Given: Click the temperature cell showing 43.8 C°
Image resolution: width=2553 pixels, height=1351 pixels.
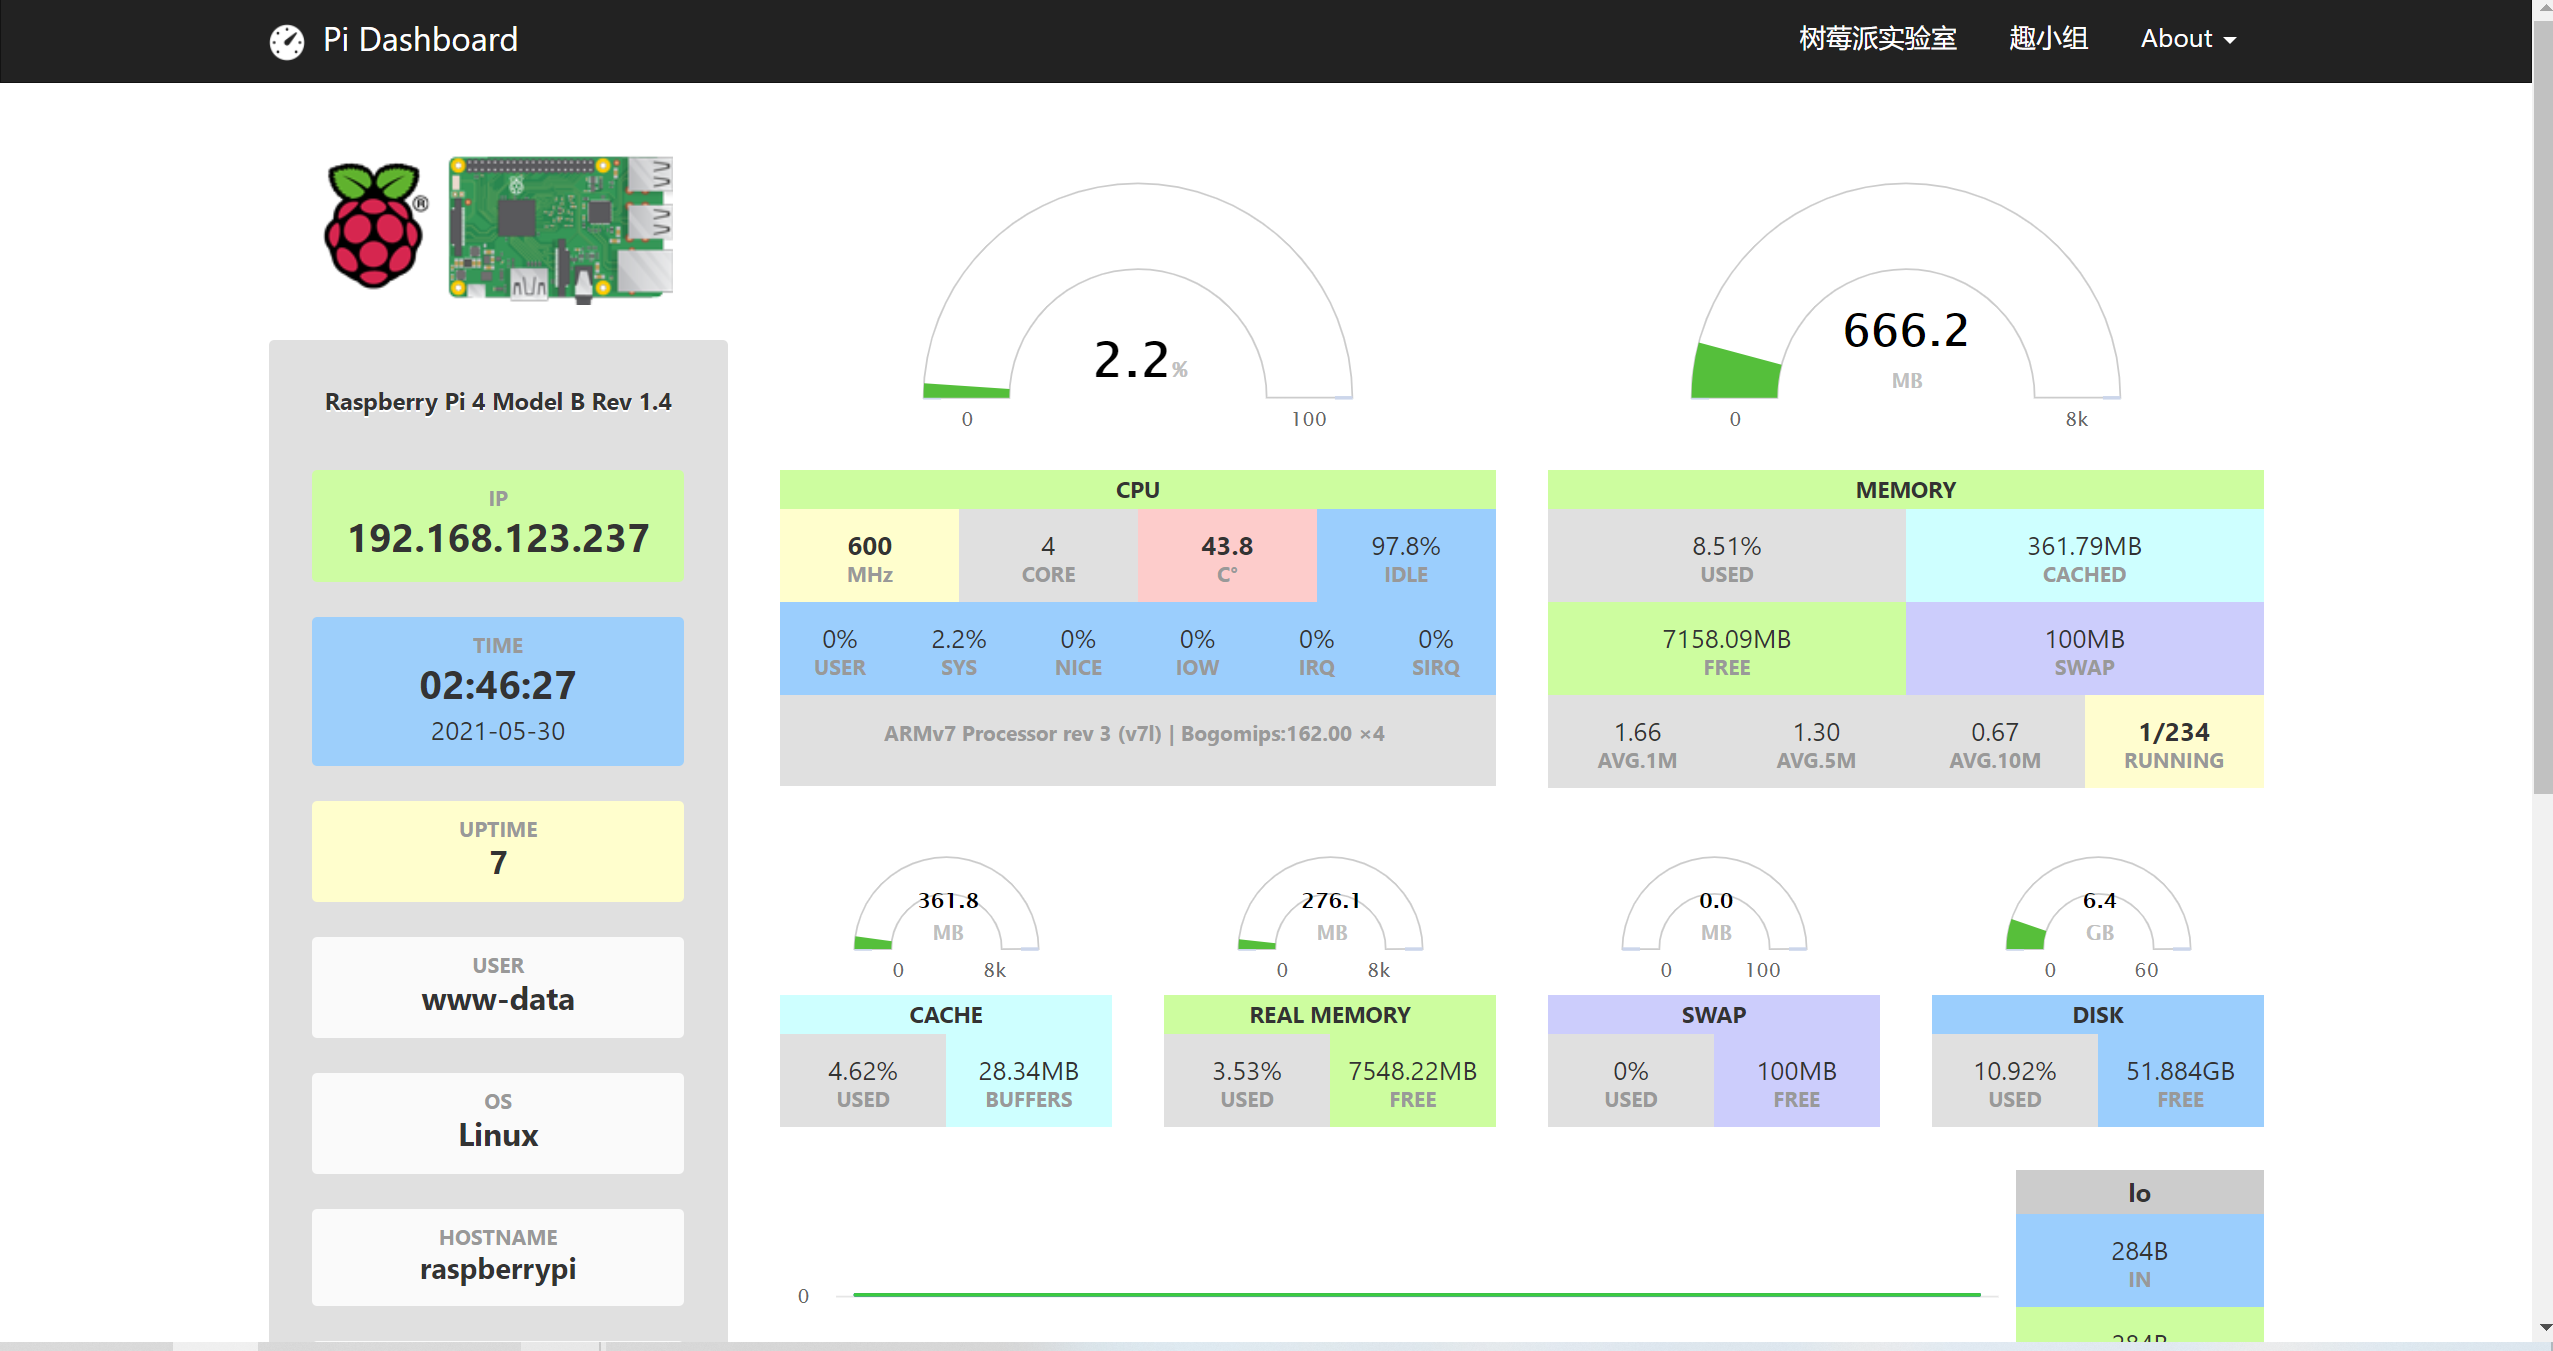Looking at the screenshot, I should point(1226,556).
